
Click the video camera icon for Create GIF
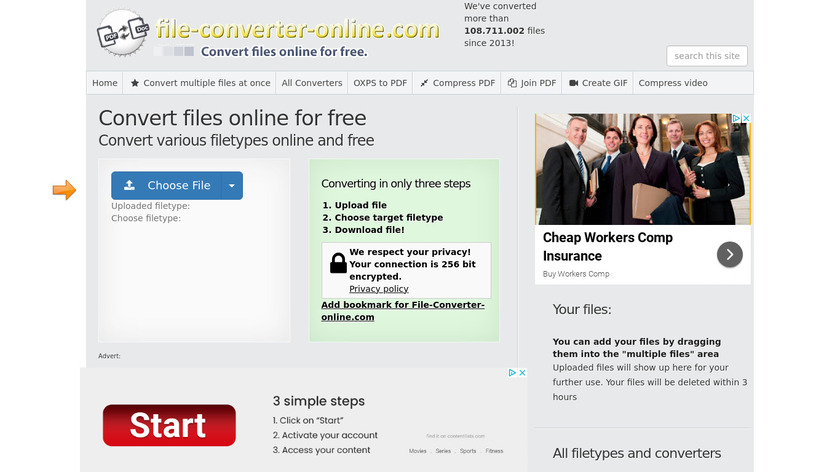click(x=573, y=83)
